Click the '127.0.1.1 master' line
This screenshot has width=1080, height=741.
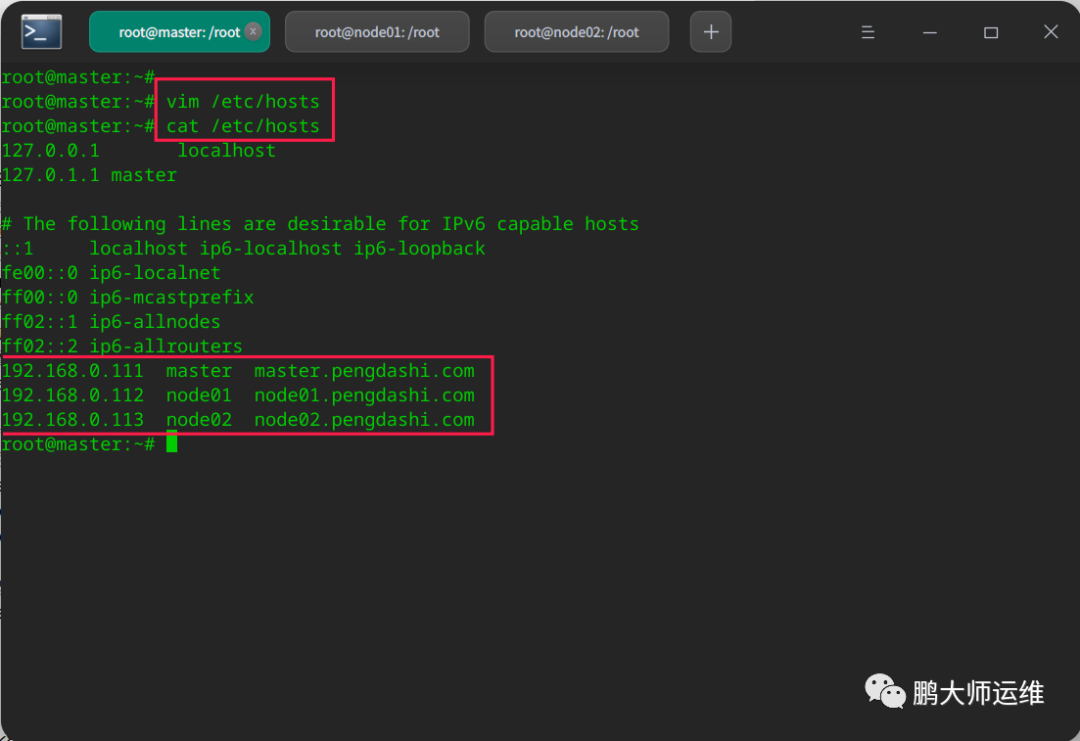tap(89, 175)
